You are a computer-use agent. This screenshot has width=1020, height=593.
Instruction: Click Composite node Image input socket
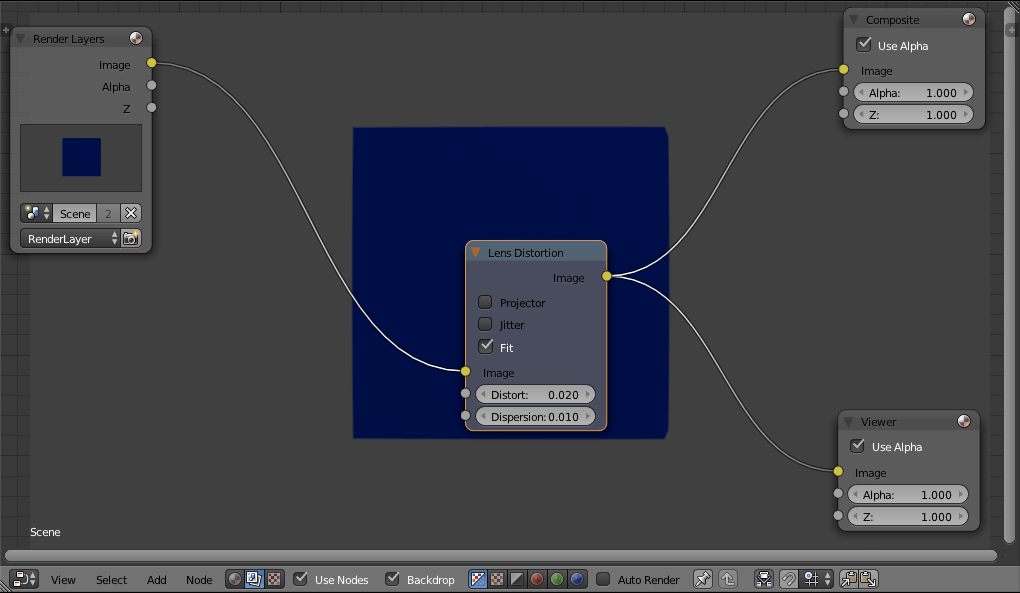[x=844, y=70]
